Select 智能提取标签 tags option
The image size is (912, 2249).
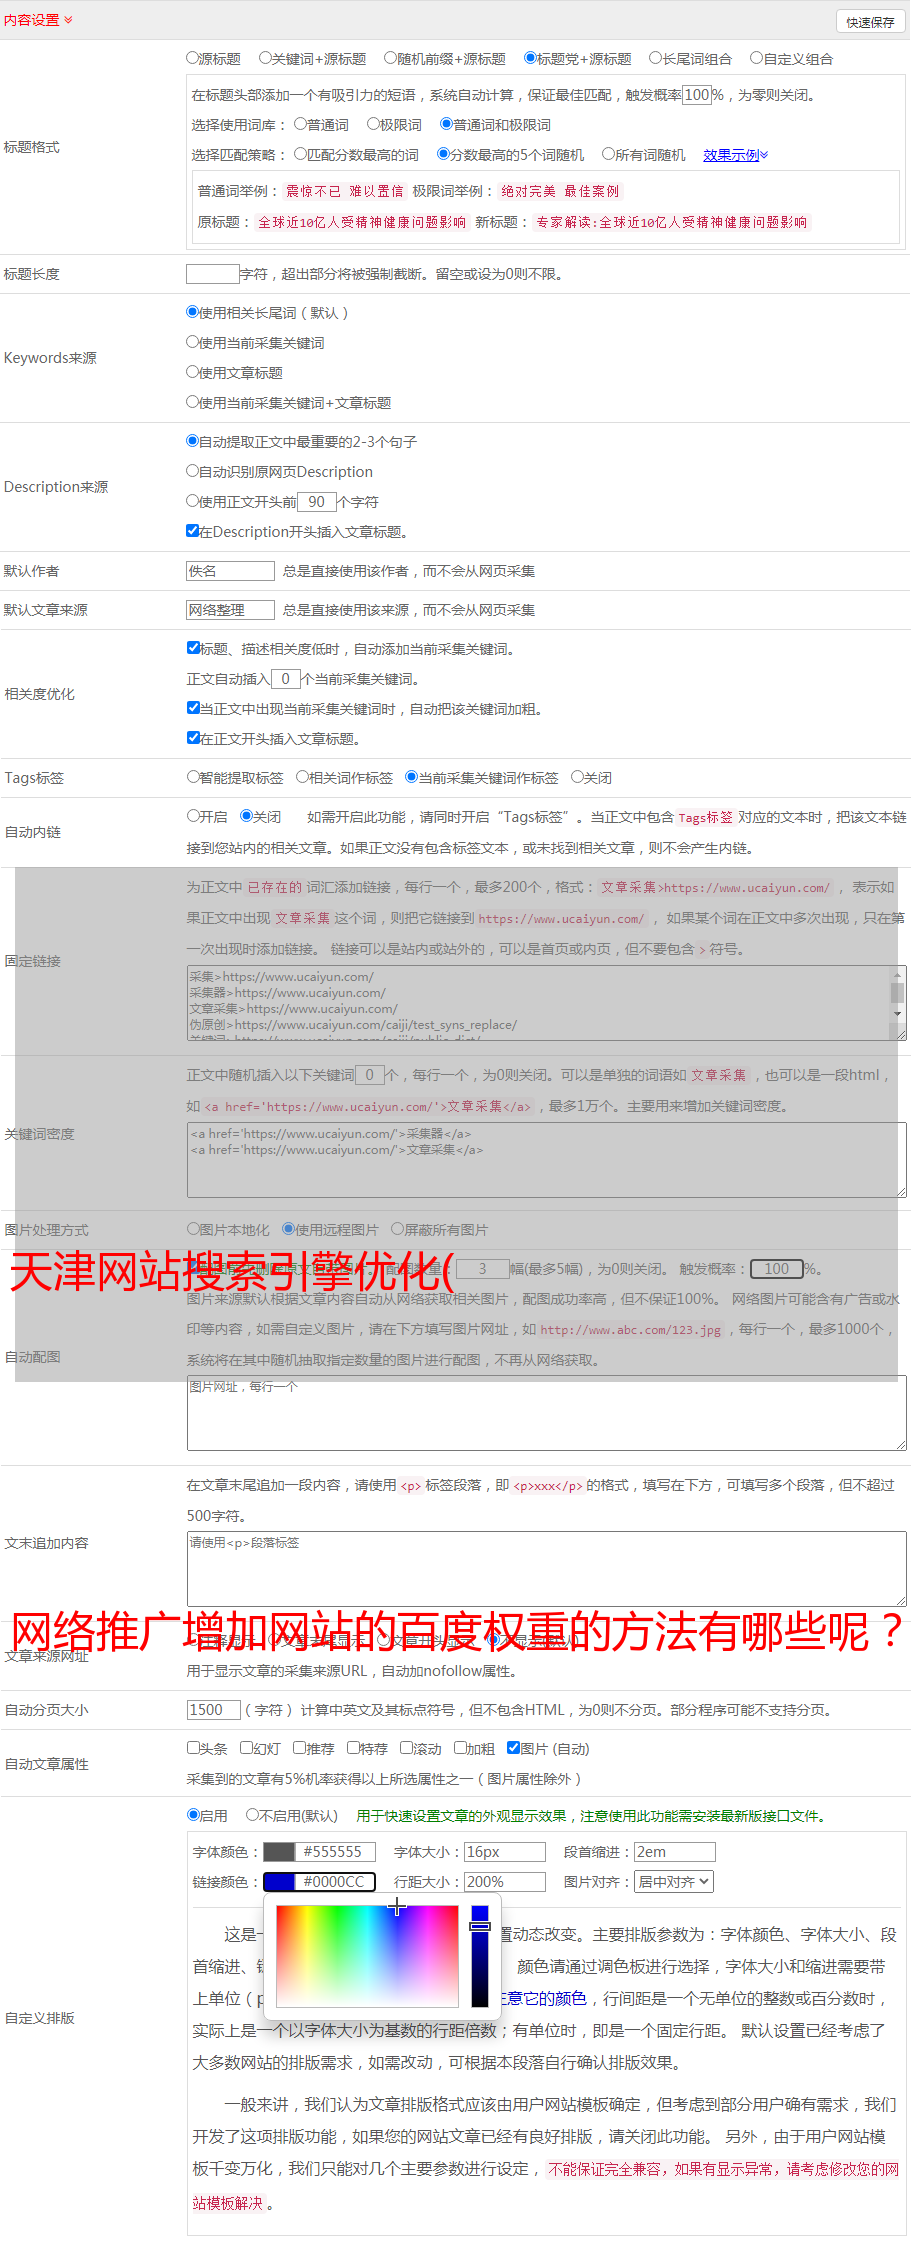(x=193, y=777)
